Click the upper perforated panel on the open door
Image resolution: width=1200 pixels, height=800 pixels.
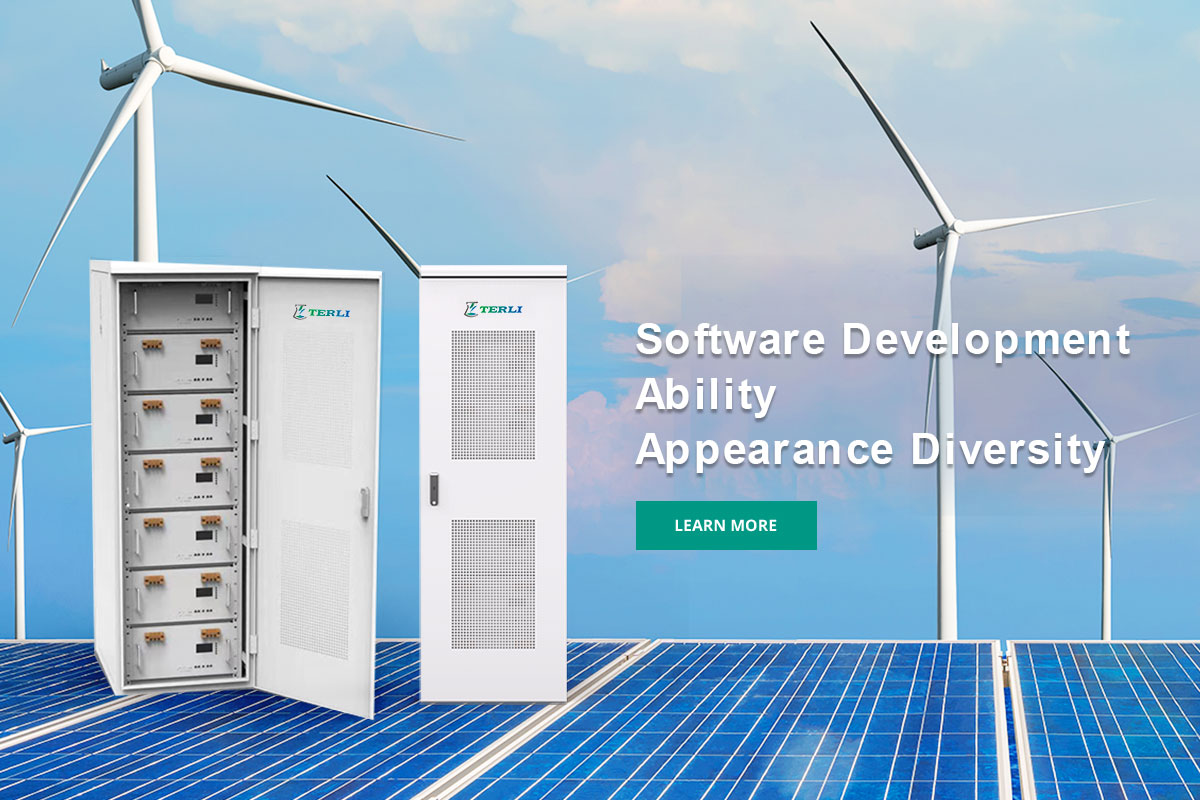click(x=317, y=398)
